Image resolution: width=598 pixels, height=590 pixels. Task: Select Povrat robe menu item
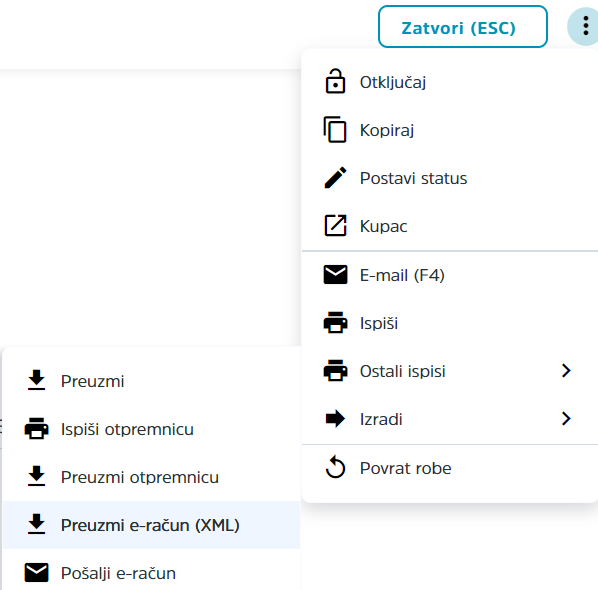coord(449,468)
